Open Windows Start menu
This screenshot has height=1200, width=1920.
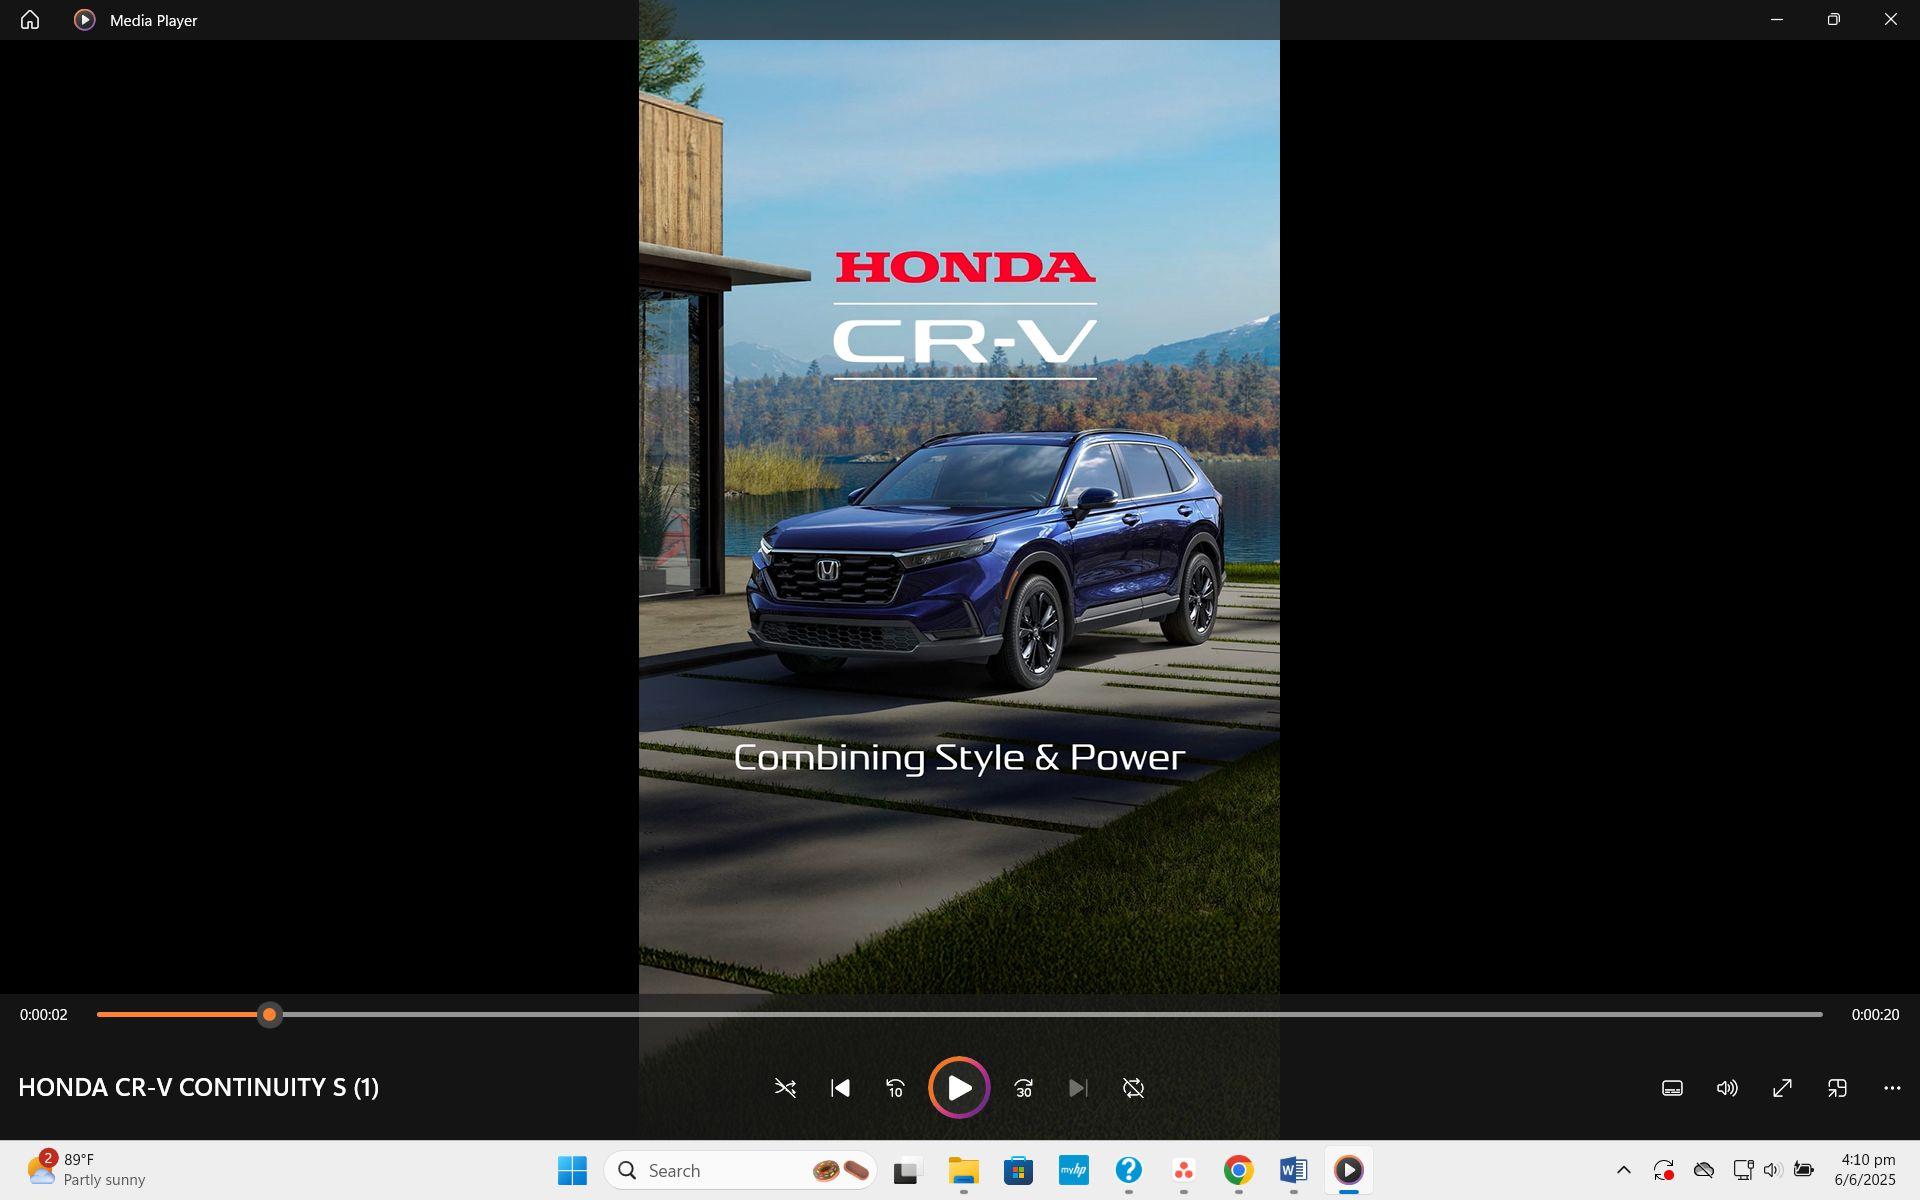click(572, 1170)
